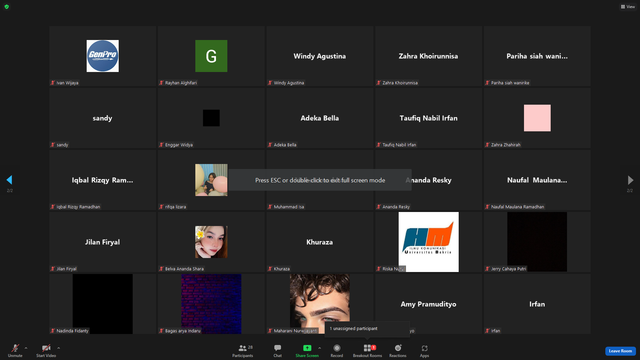The width and height of the screenshot is (640, 360).
Task: Click muted mic icon beside Windy Agustina label
Action: click(270, 83)
